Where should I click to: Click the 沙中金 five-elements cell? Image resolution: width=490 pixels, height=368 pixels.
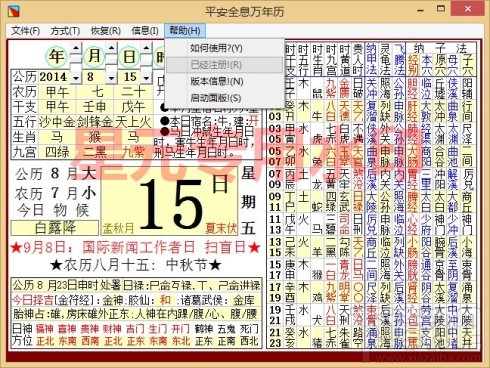pos(57,122)
